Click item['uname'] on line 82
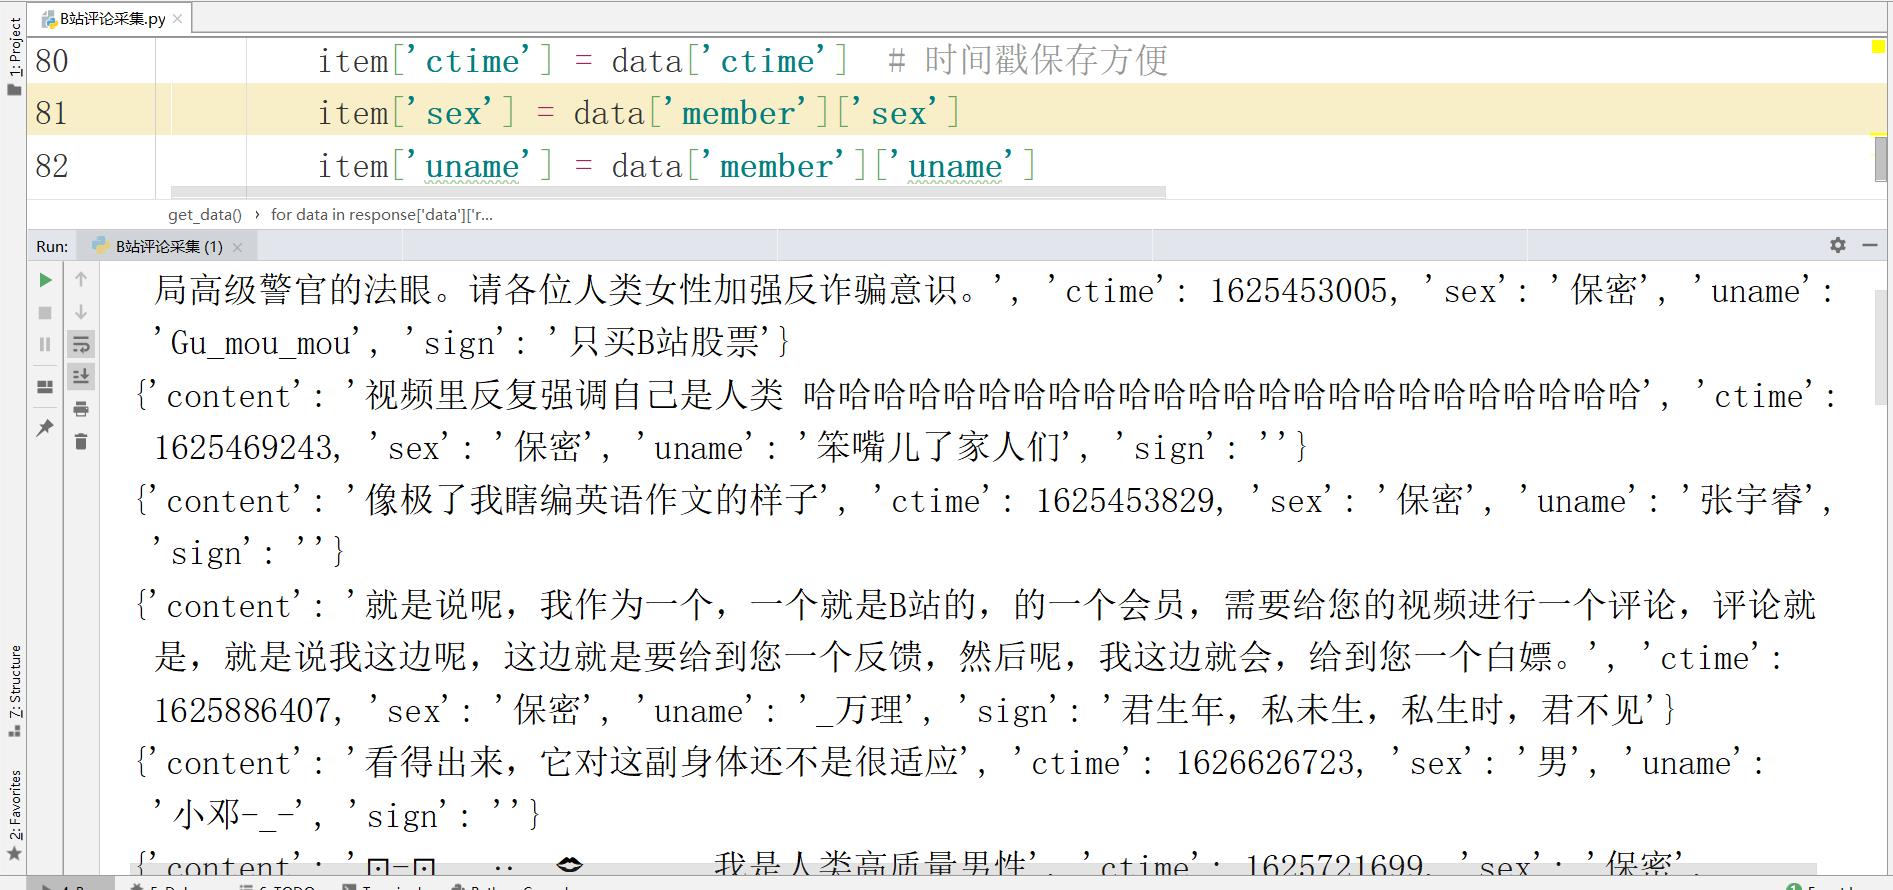Image resolution: width=1893 pixels, height=890 pixels. tap(435, 166)
